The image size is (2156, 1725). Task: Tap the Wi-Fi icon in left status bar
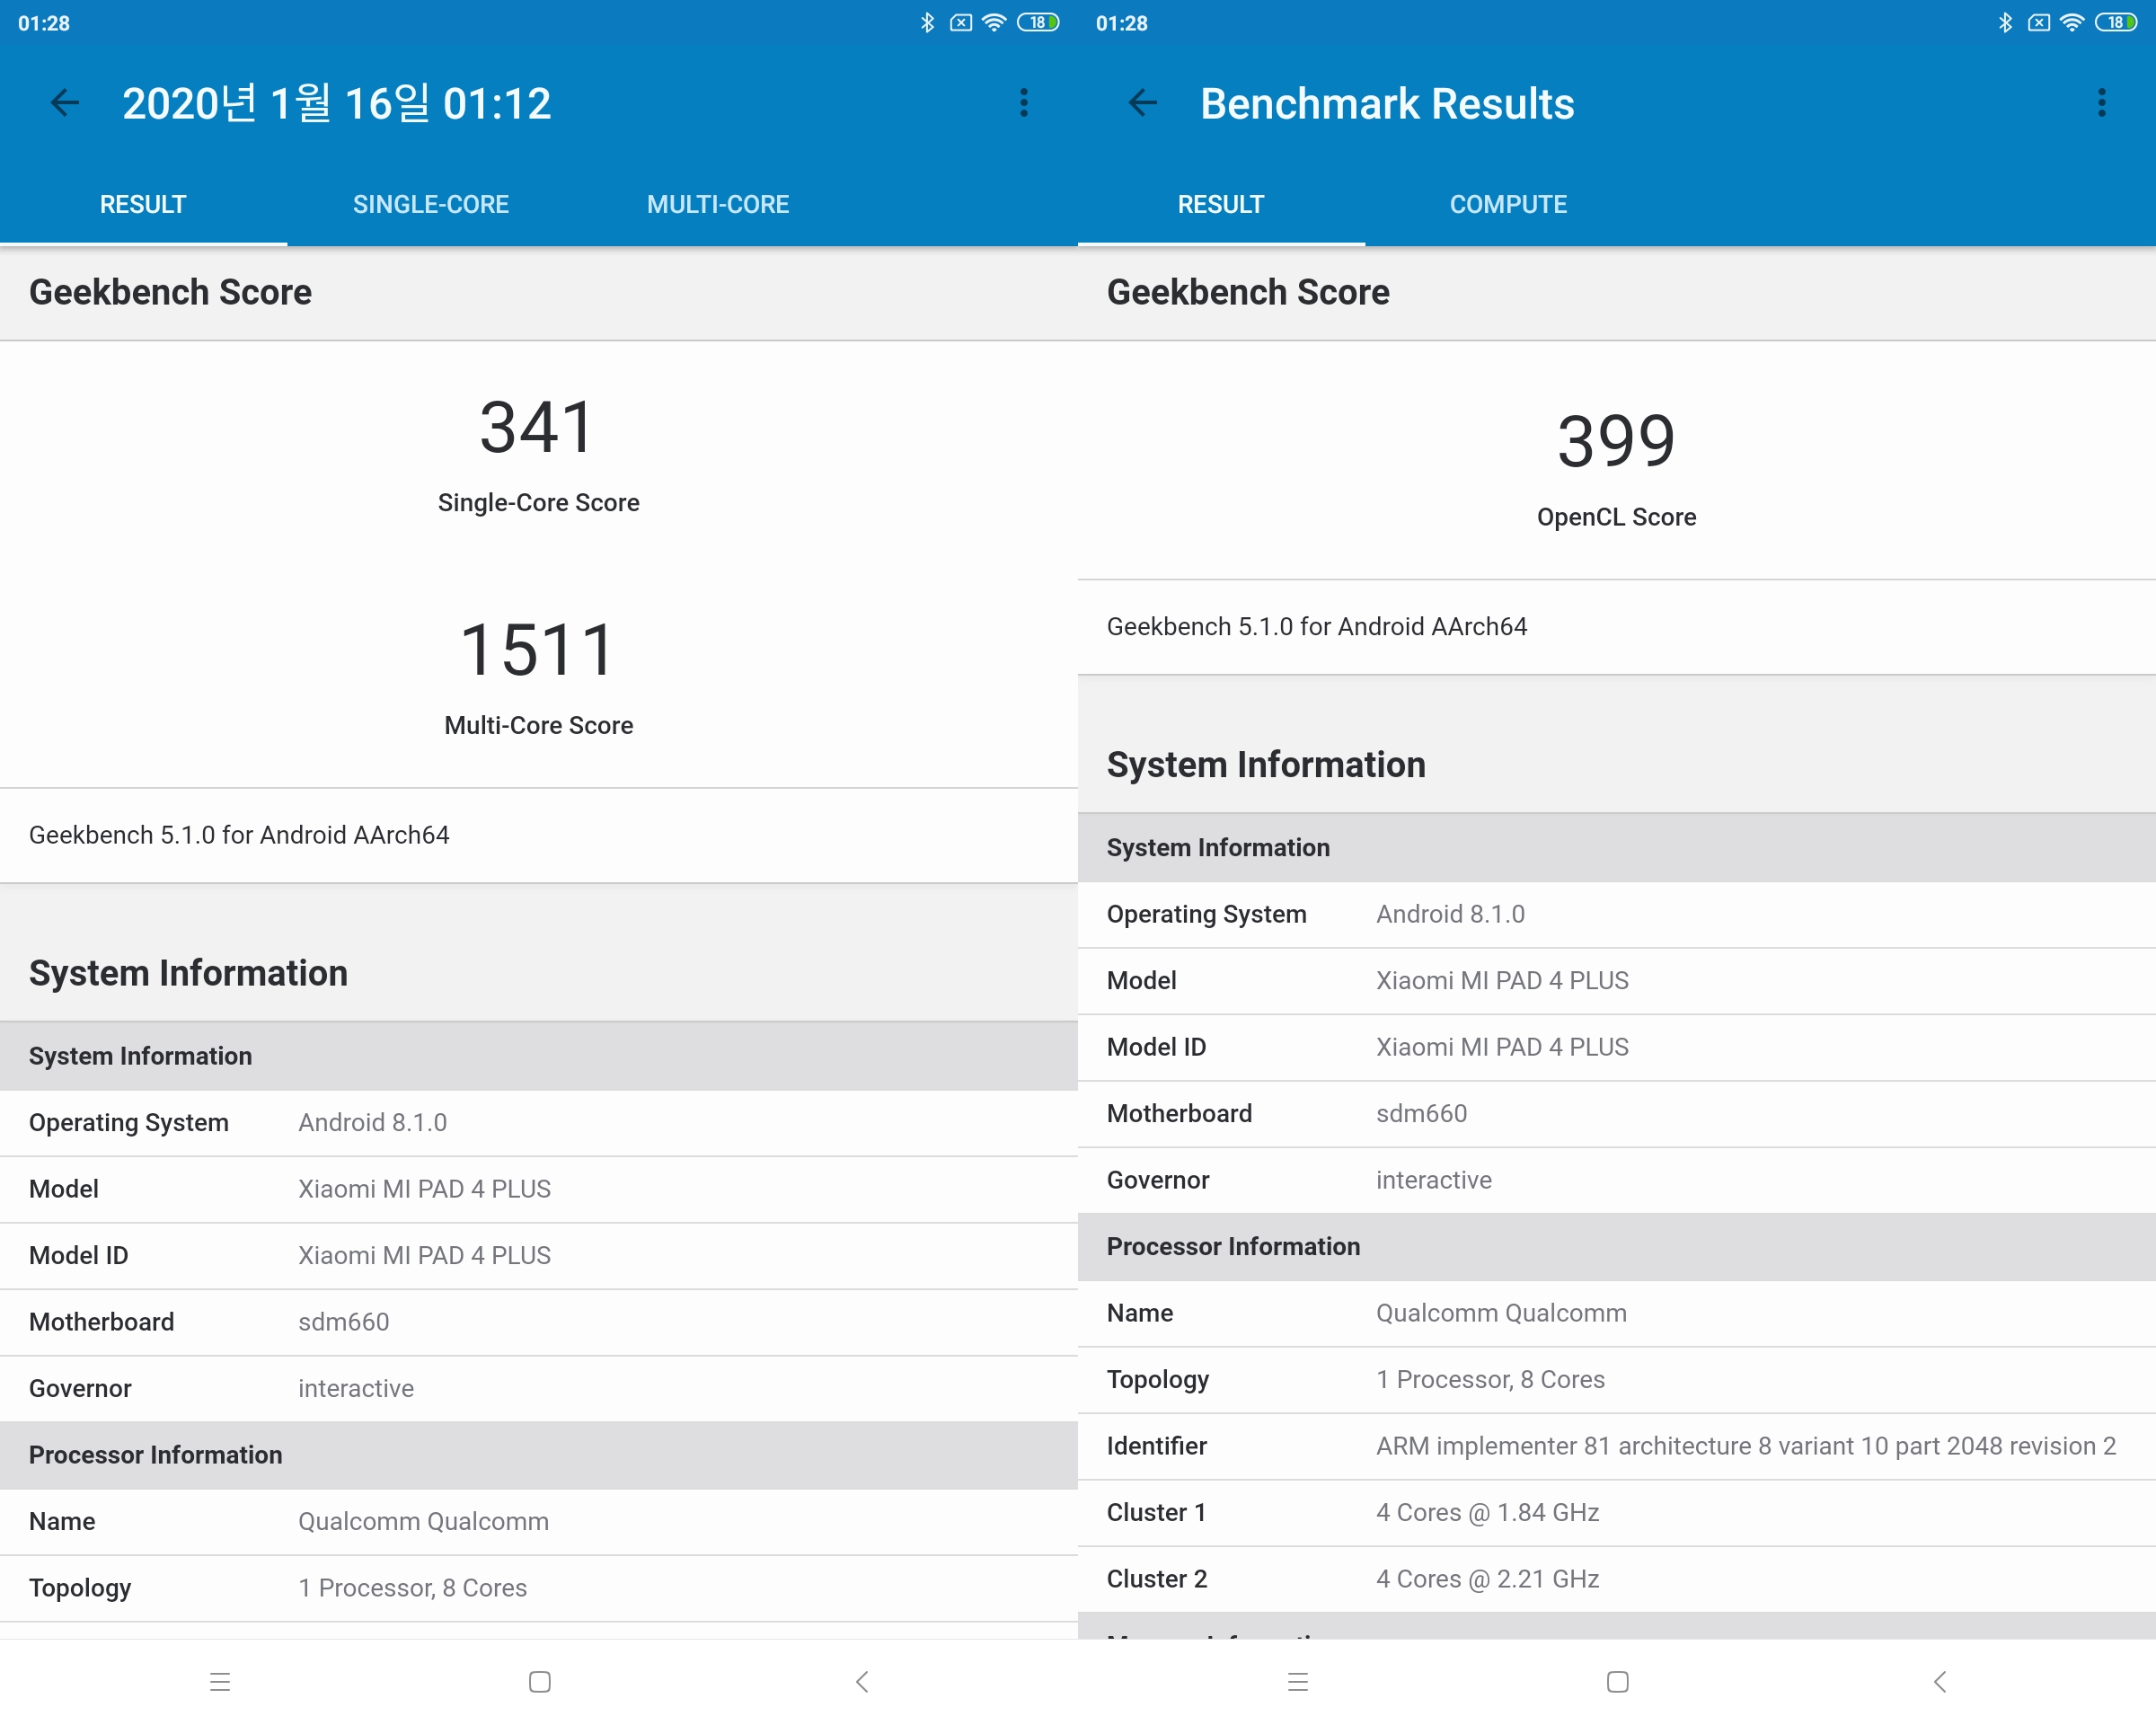coord(993,22)
